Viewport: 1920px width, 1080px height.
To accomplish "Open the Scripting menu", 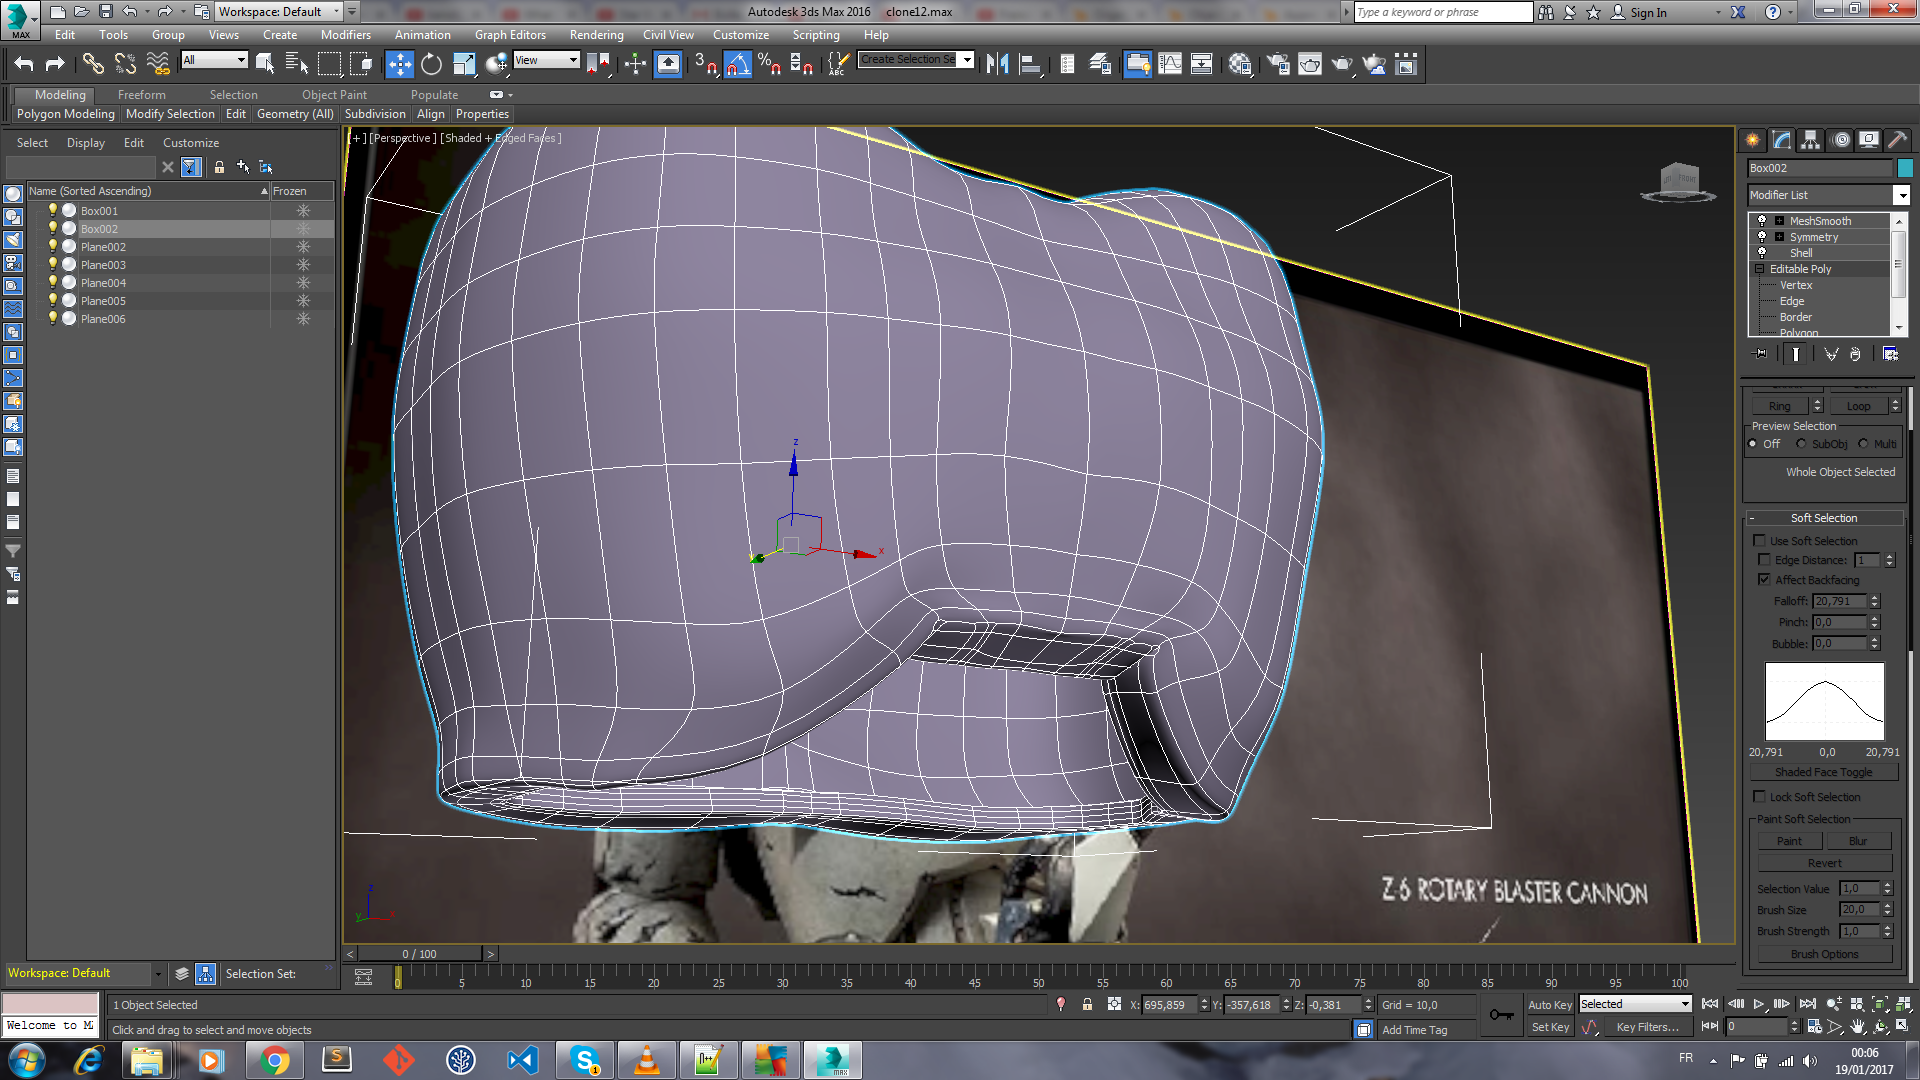I will point(816,35).
